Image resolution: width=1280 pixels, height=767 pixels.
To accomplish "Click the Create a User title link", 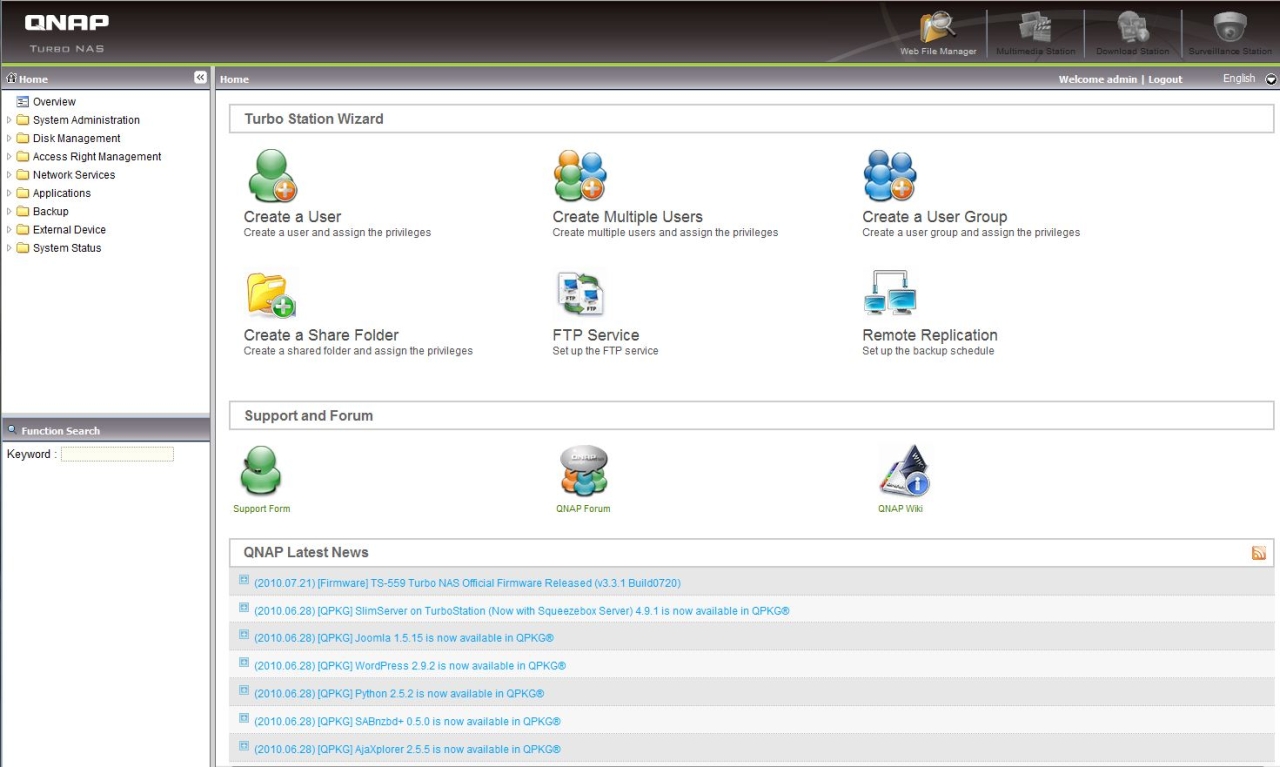I will coord(292,217).
